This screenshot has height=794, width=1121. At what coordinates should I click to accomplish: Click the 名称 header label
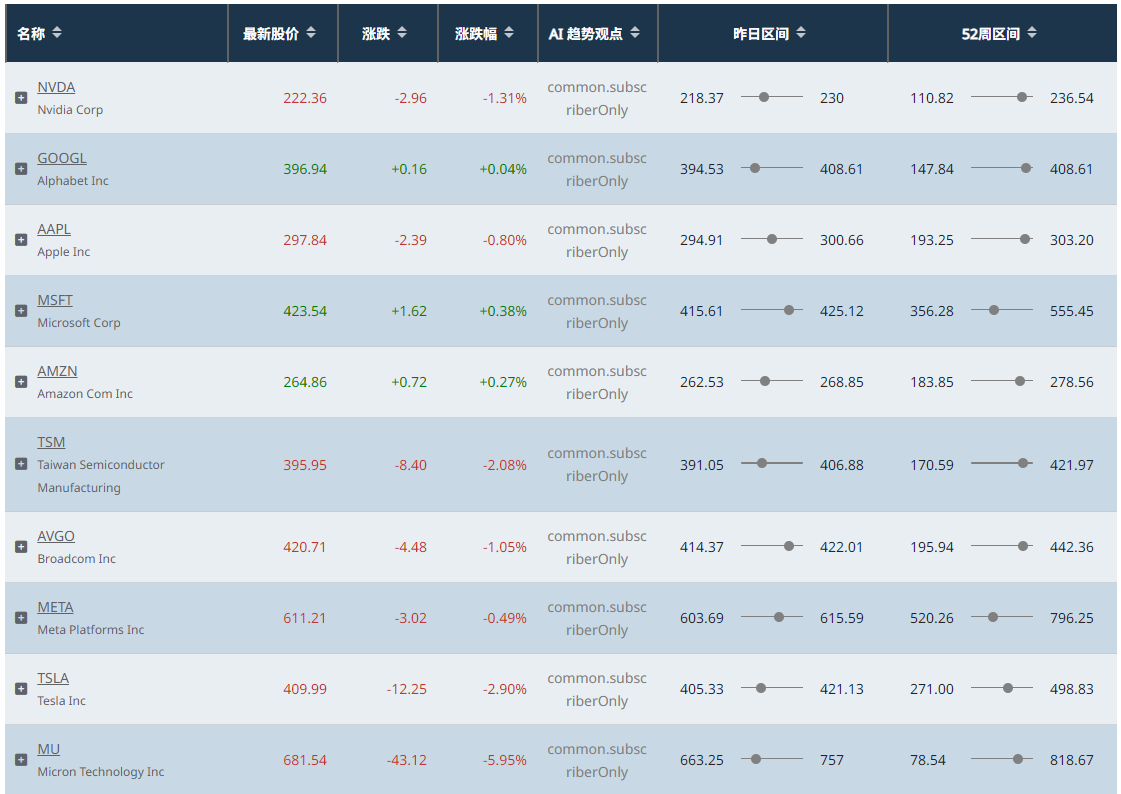click(x=31, y=34)
